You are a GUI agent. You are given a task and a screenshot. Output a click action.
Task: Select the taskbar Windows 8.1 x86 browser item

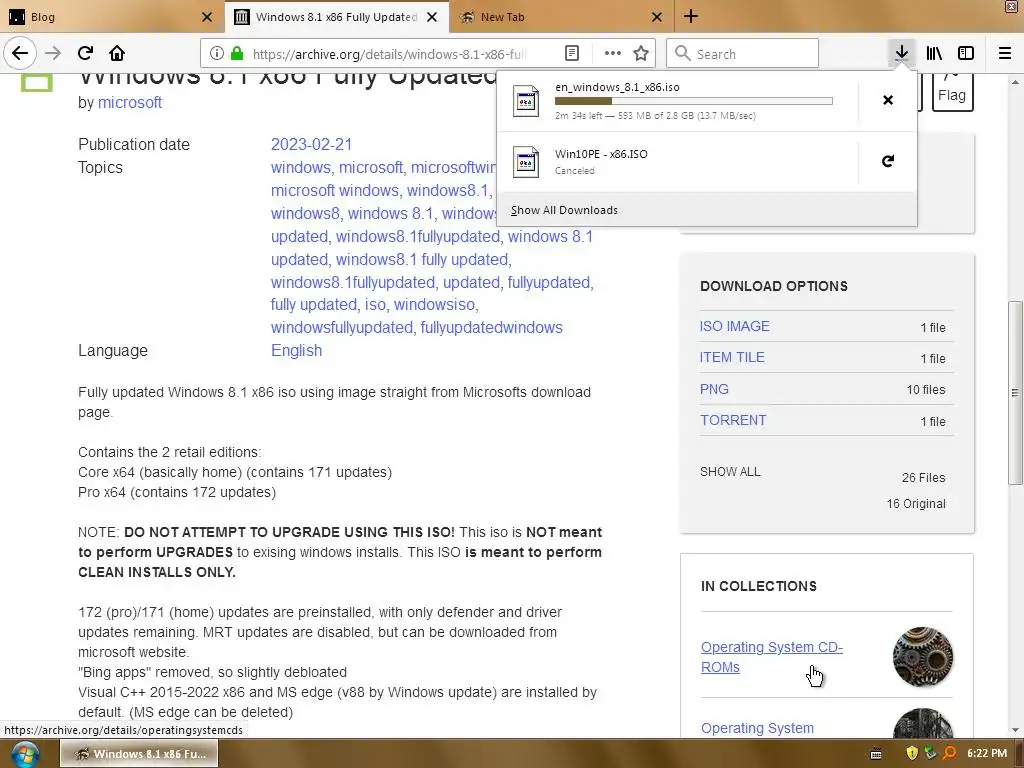139,754
